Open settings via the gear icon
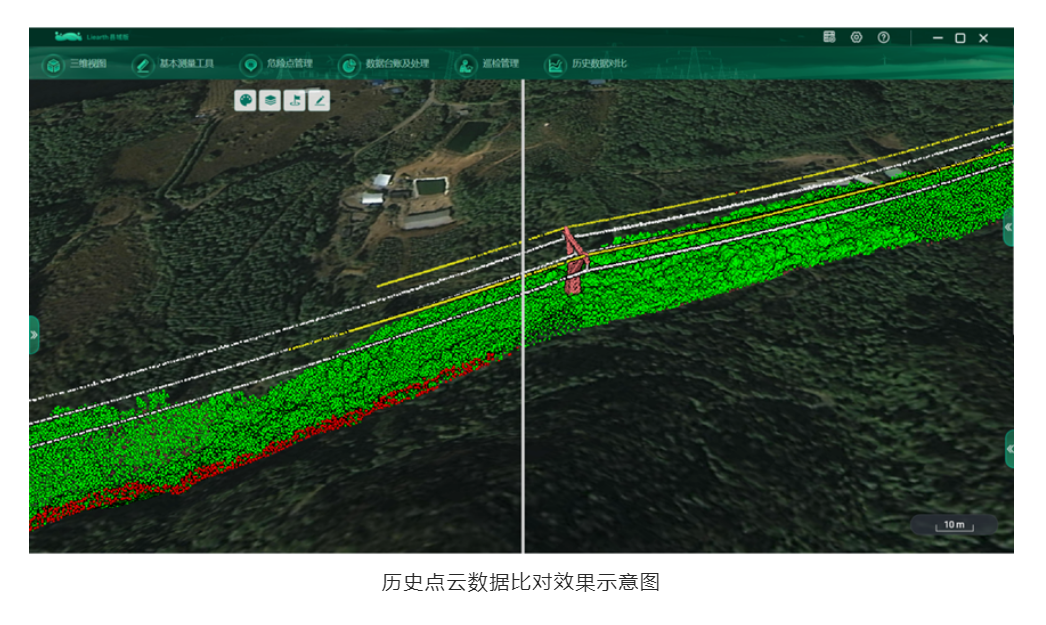This screenshot has width=1046, height=625. click(856, 37)
